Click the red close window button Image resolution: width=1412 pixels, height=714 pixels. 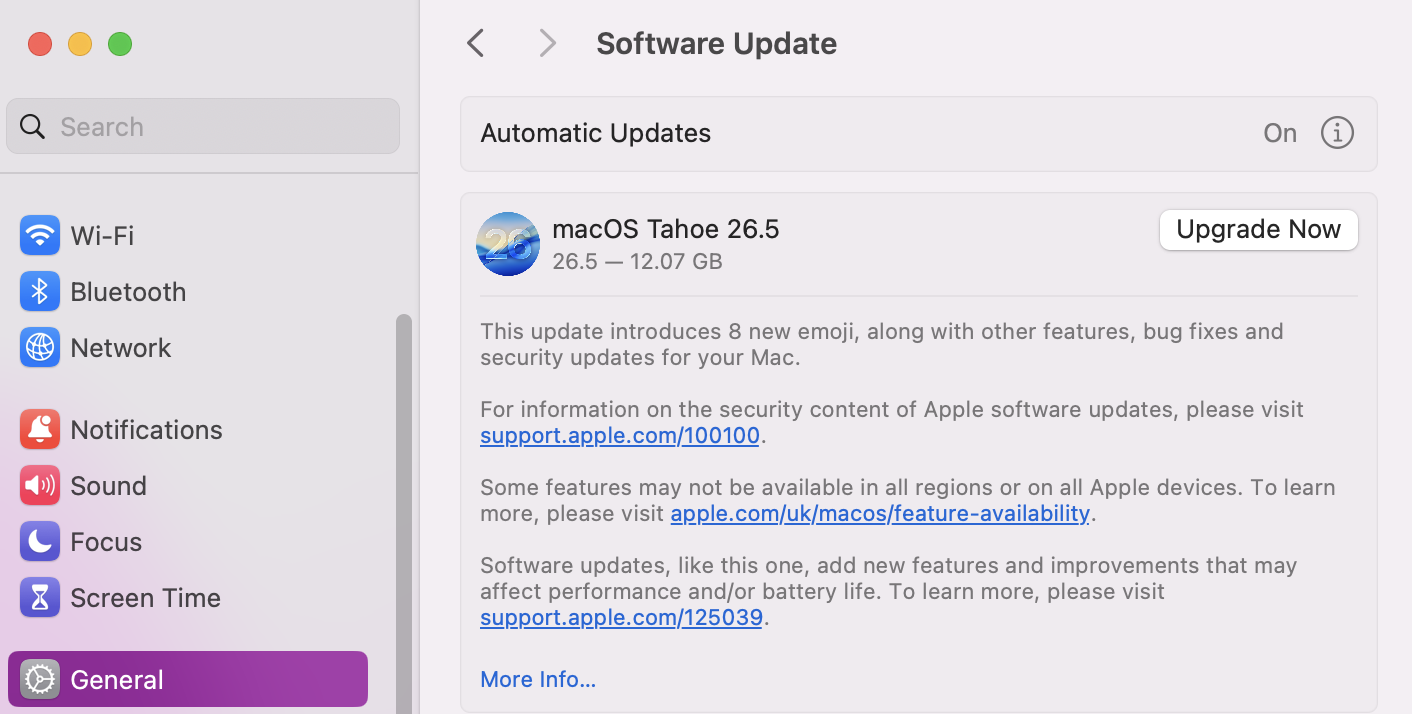pos(40,44)
